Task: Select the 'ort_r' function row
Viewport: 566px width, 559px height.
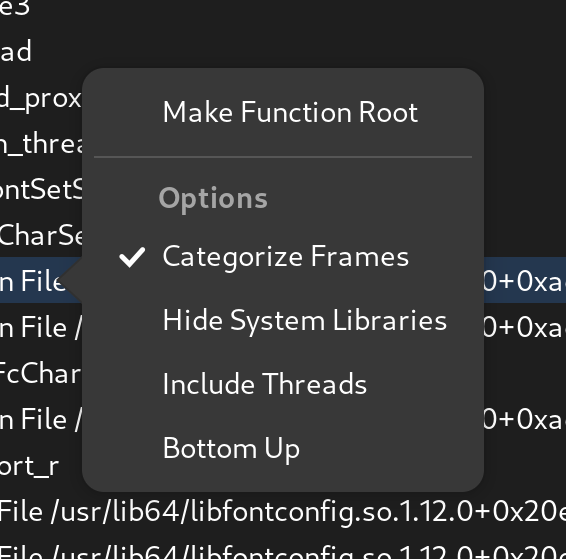Action: [40, 466]
